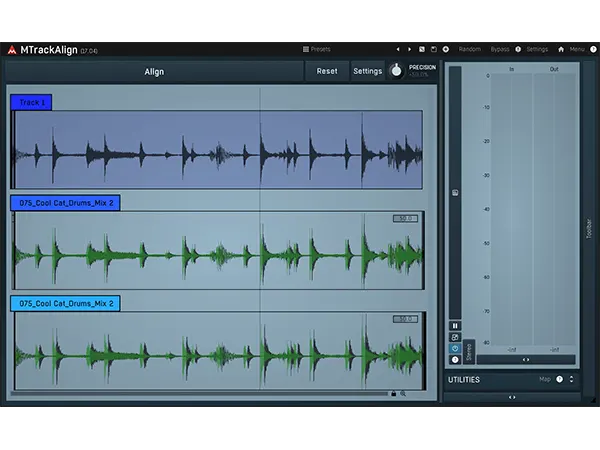Click the Track 1 waveform display

coord(217,150)
